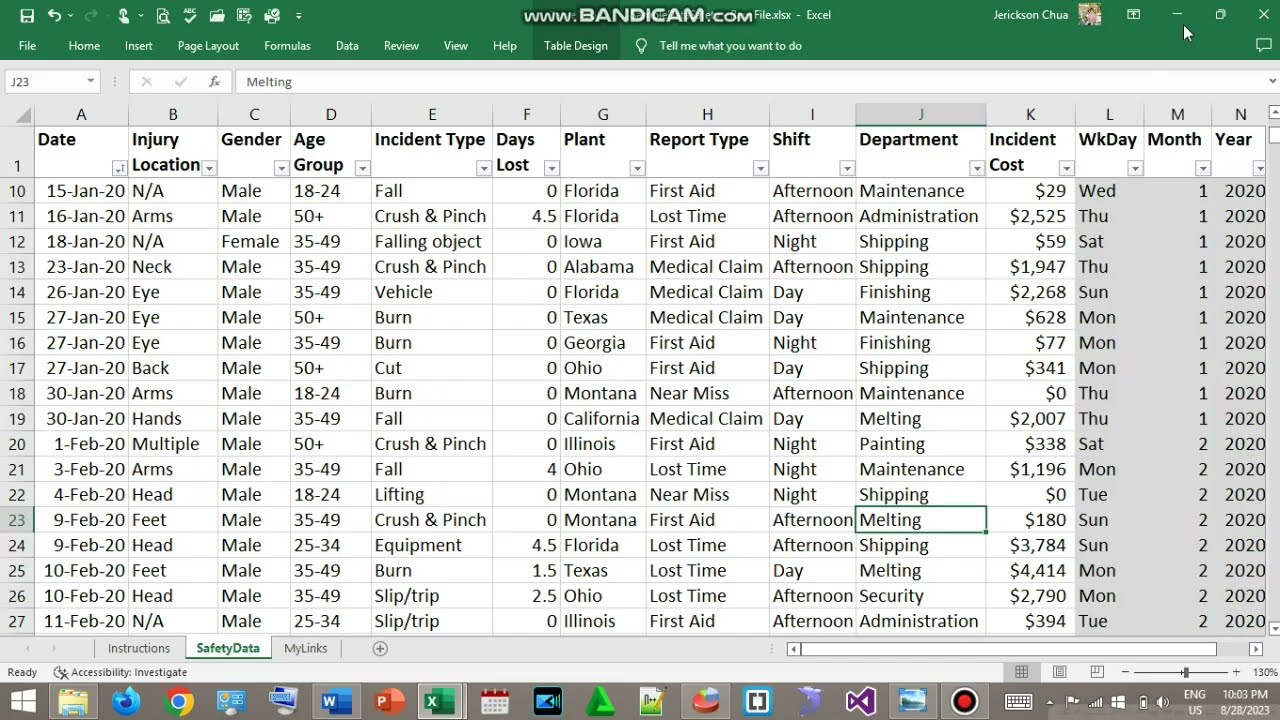Open the WkDay filter dropdown
This screenshot has height=720, width=1280.
click(x=1134, y=168)
